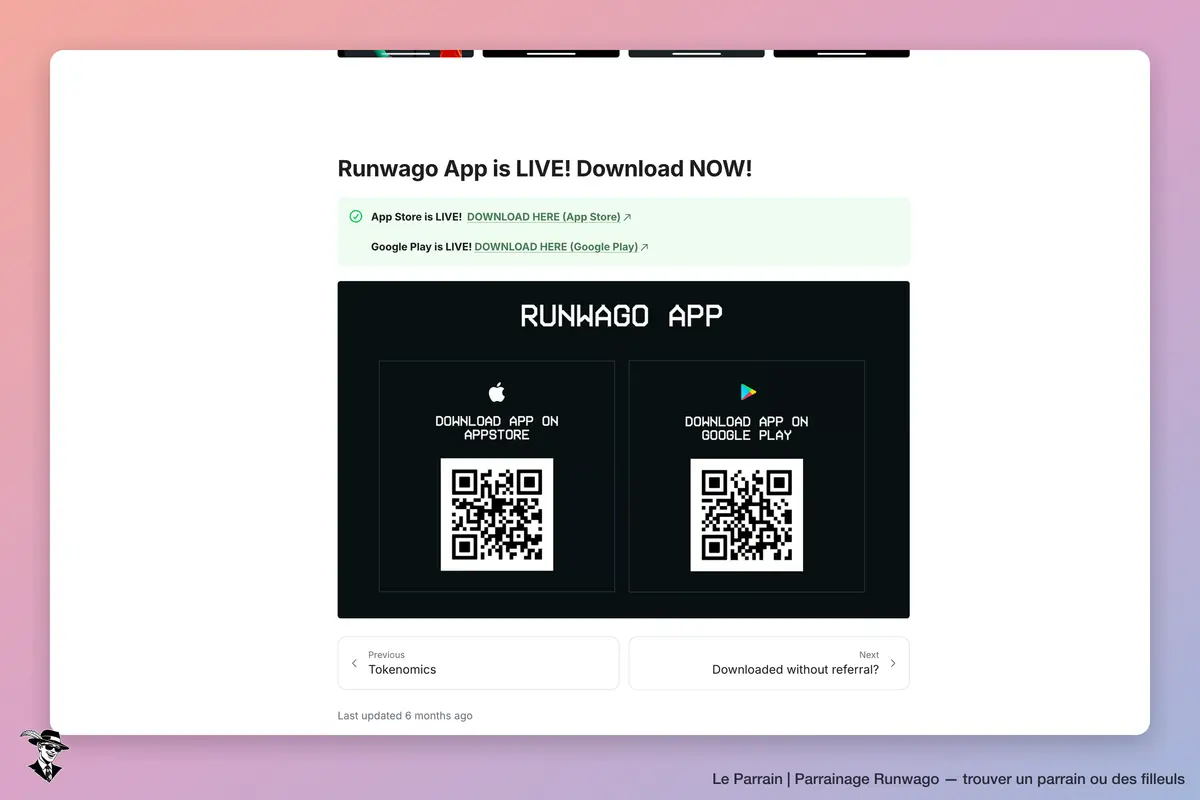This screenshot has height=800, width=1200.
Task: Click the right chevron beside Downloaded without referral
Action: 893,663
